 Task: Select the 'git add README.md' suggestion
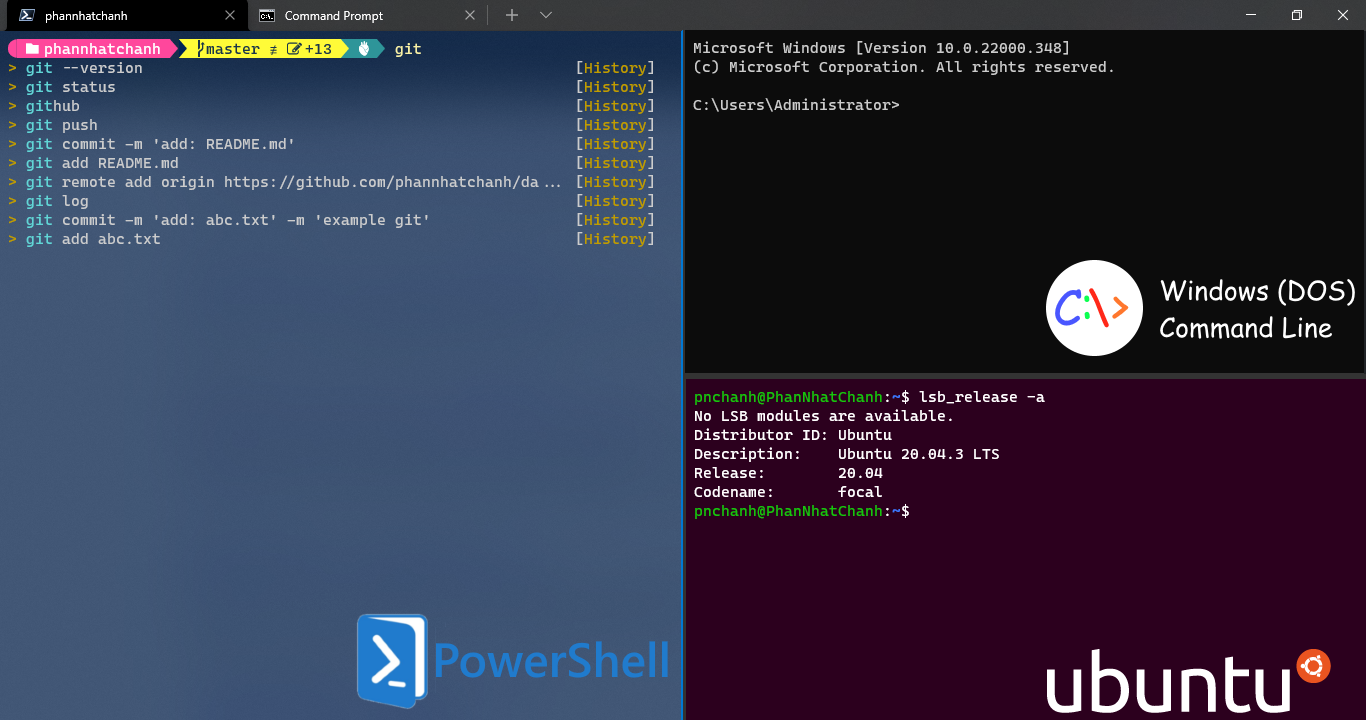click(x=331, y=163)
